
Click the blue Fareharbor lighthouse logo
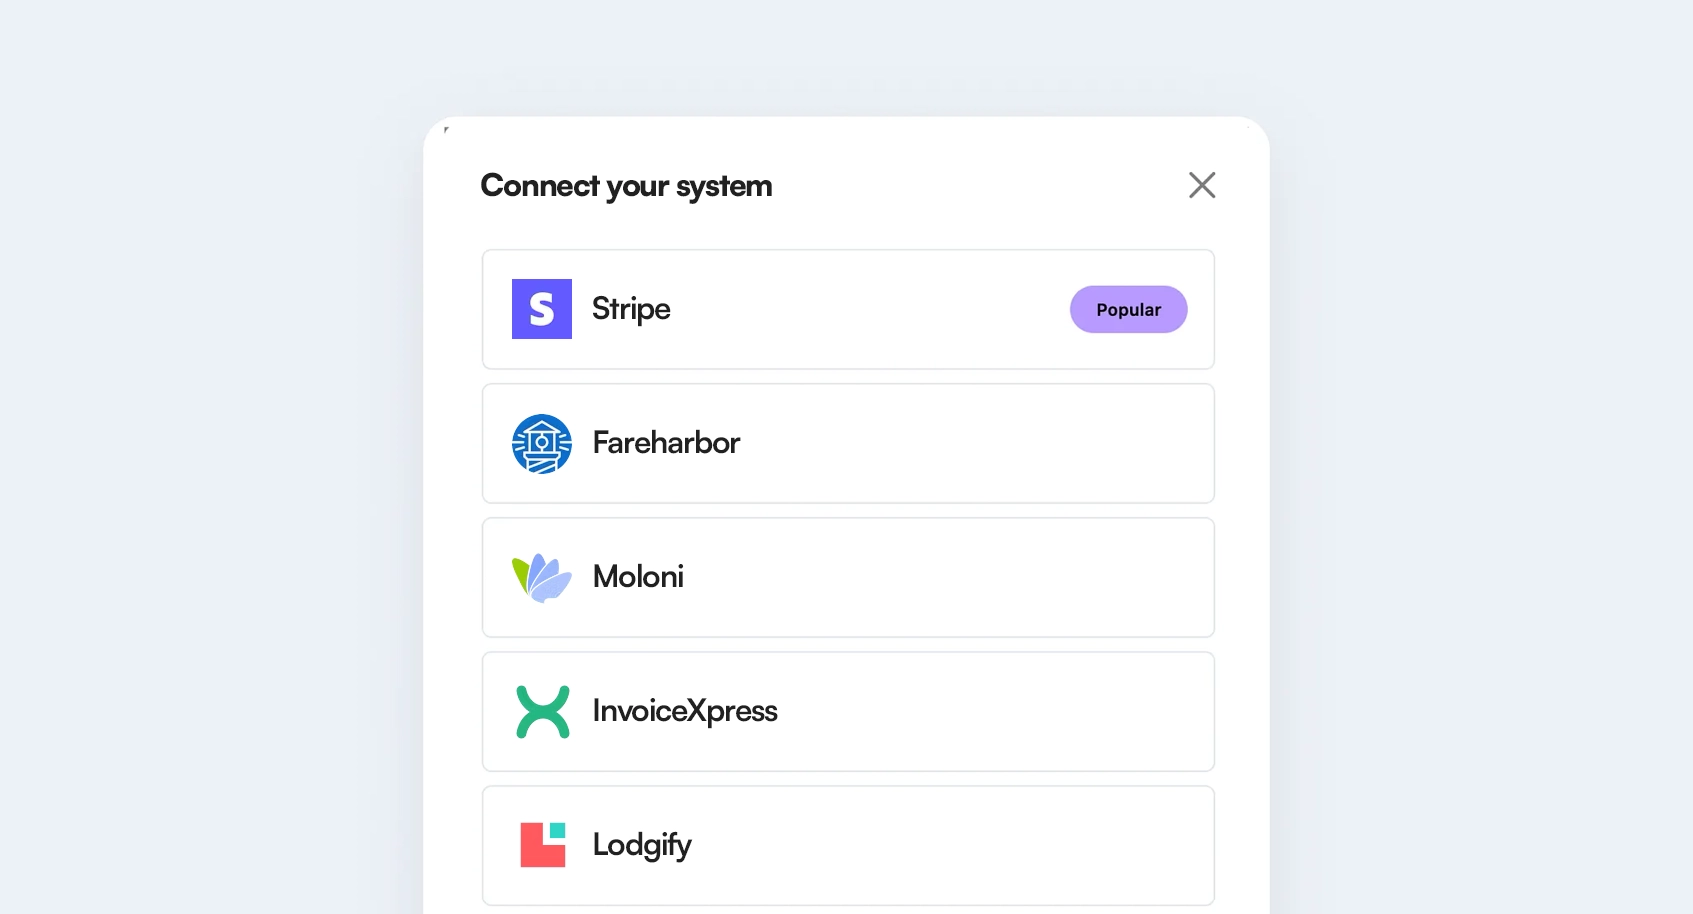click(541, 443)
